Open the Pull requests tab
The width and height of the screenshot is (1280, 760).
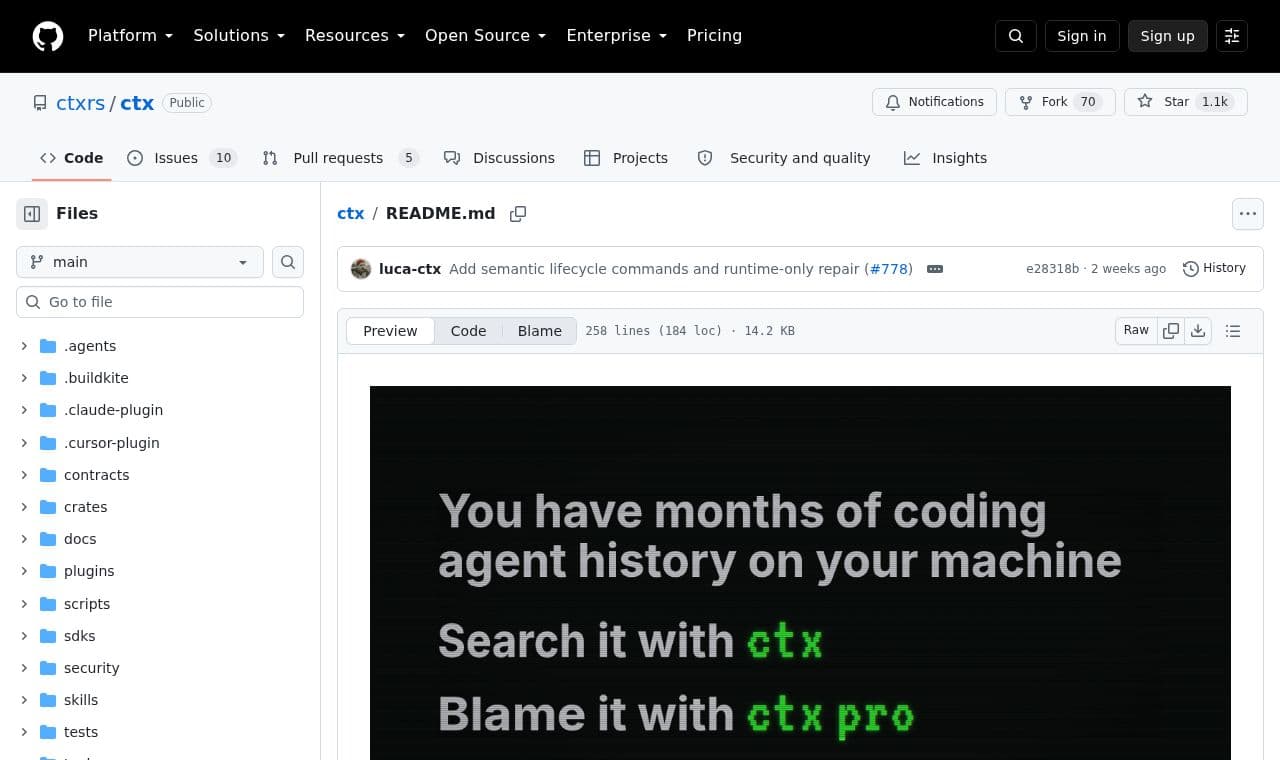[x=340, y=158]
